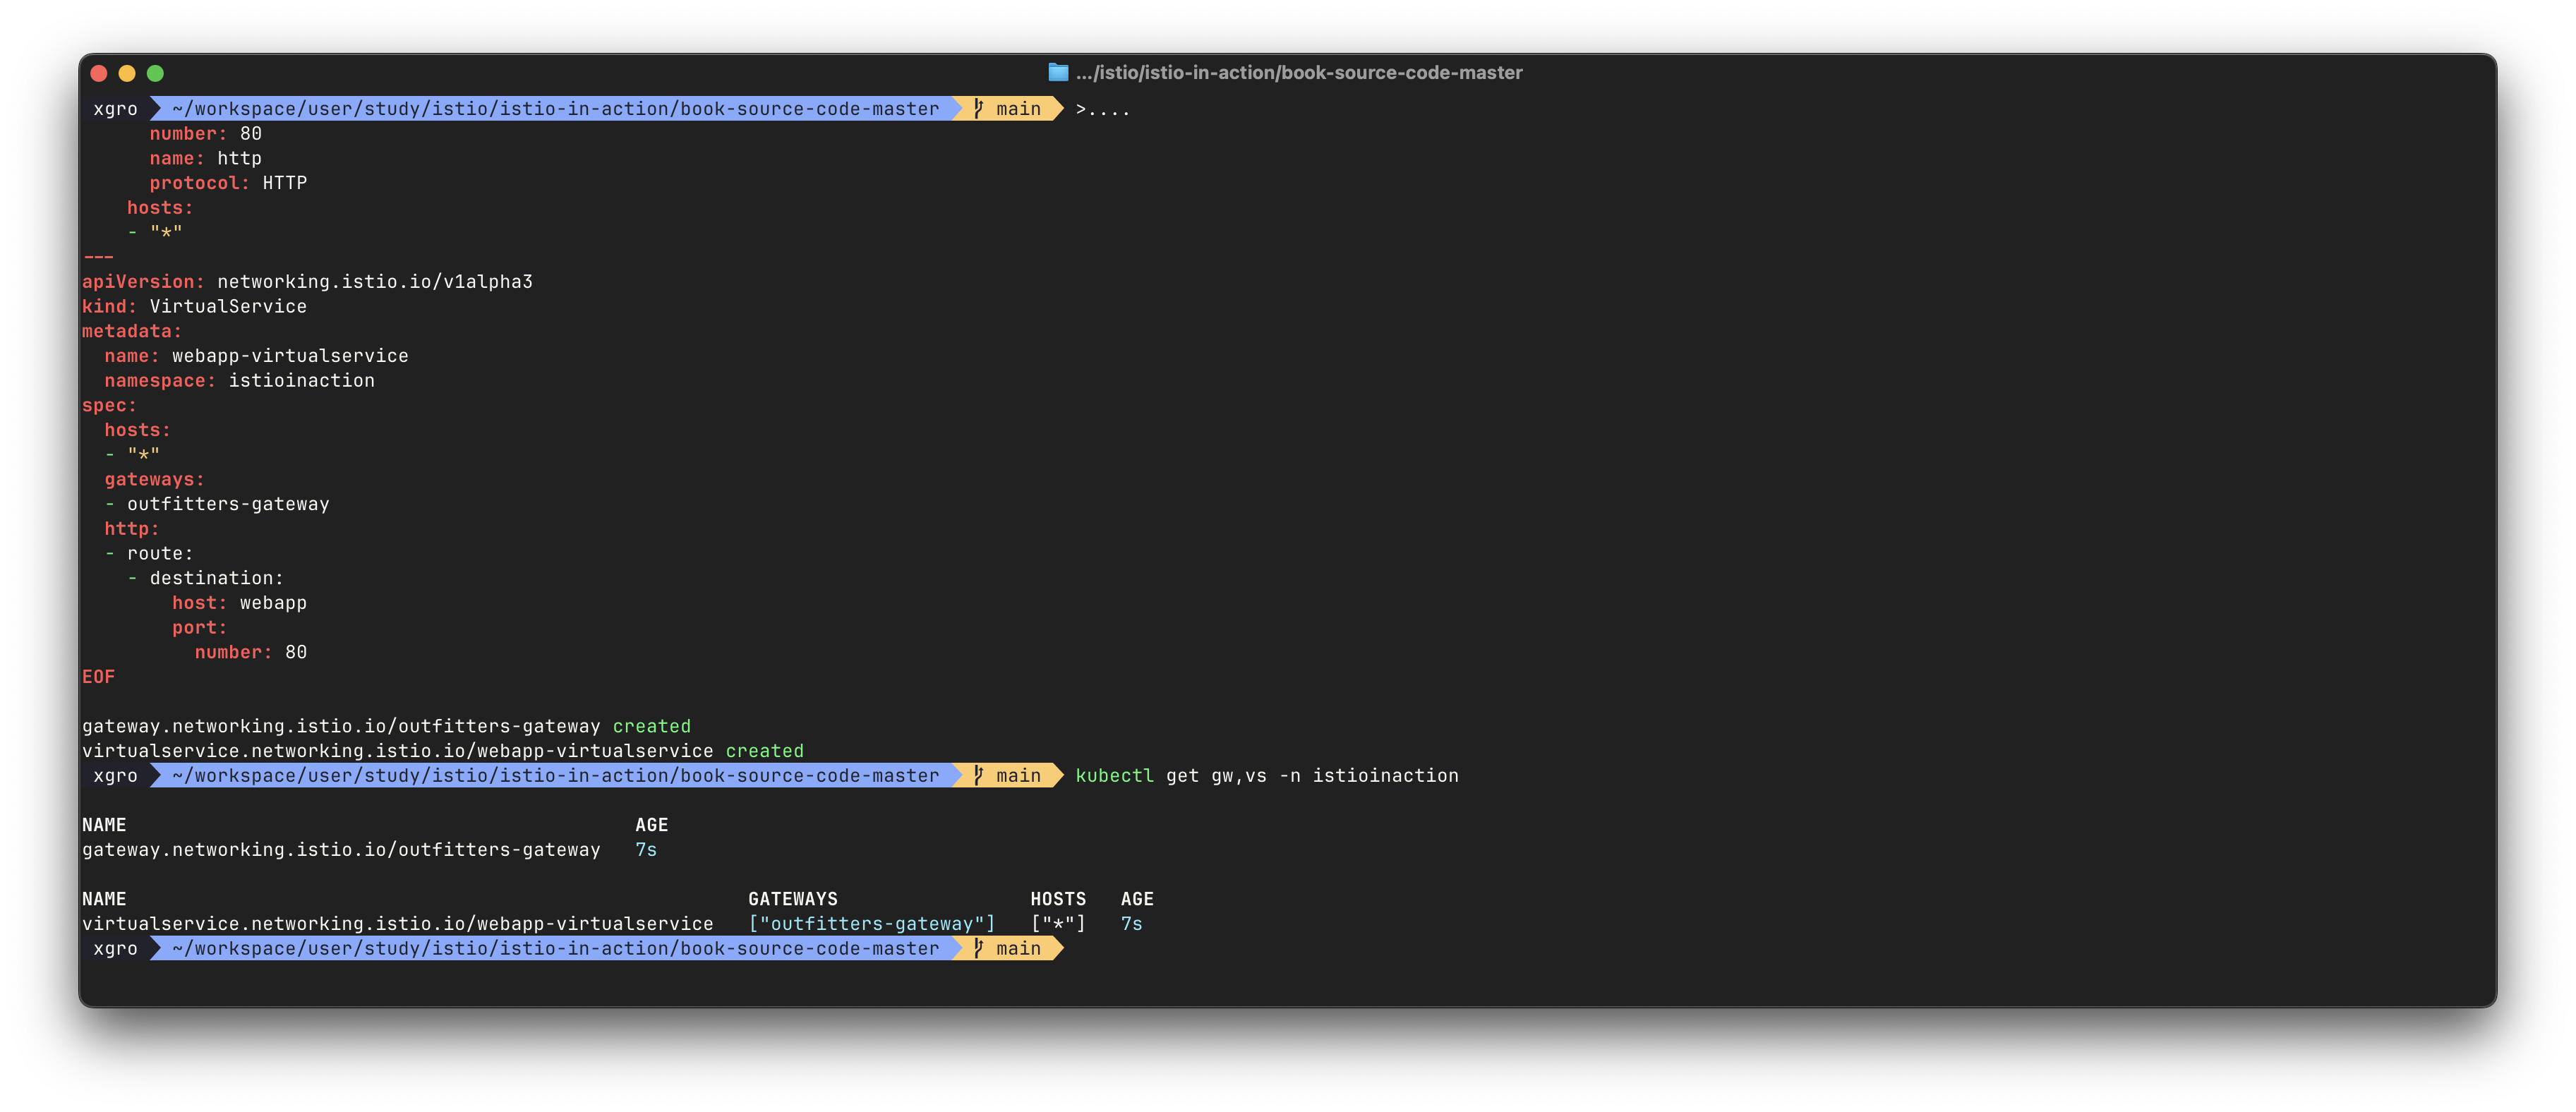This screenshot has height=1112, width=2576.
Task: Click the '>....' continuation indicator
Action: 1103,108
